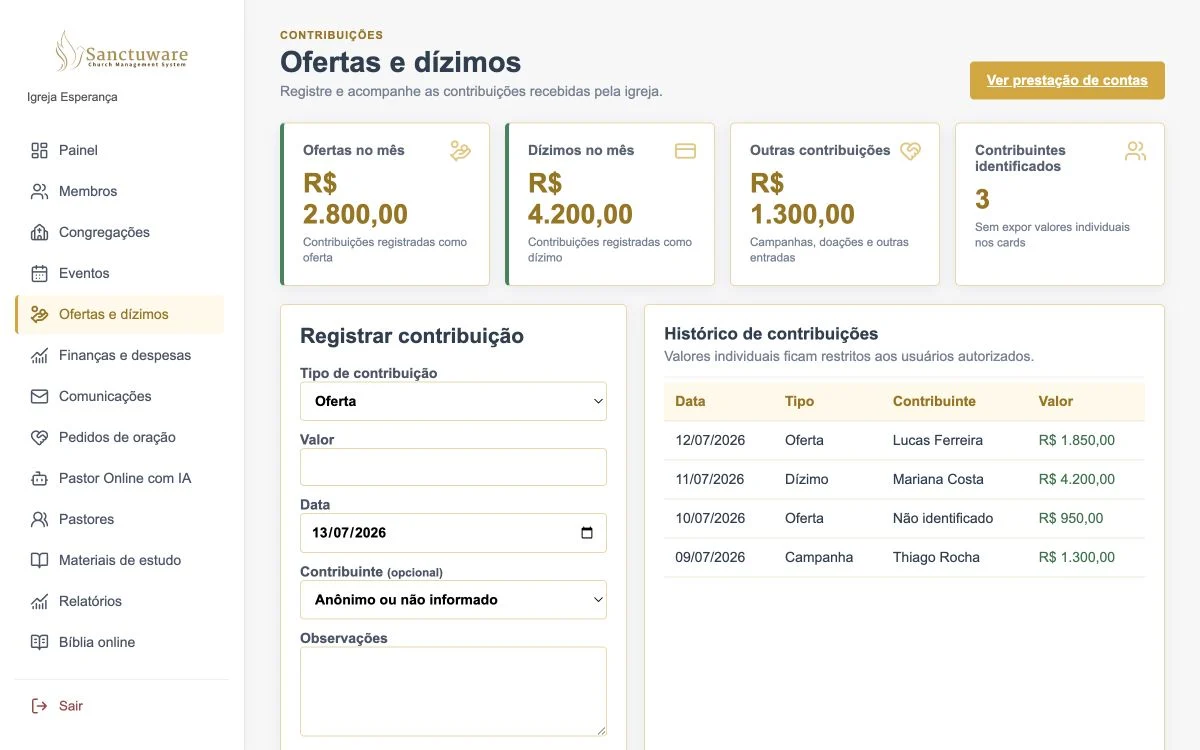This screenshot has width=1200, height=750.
Task: Click the date 09/07/2026 in the history
Action: (710, 557)
